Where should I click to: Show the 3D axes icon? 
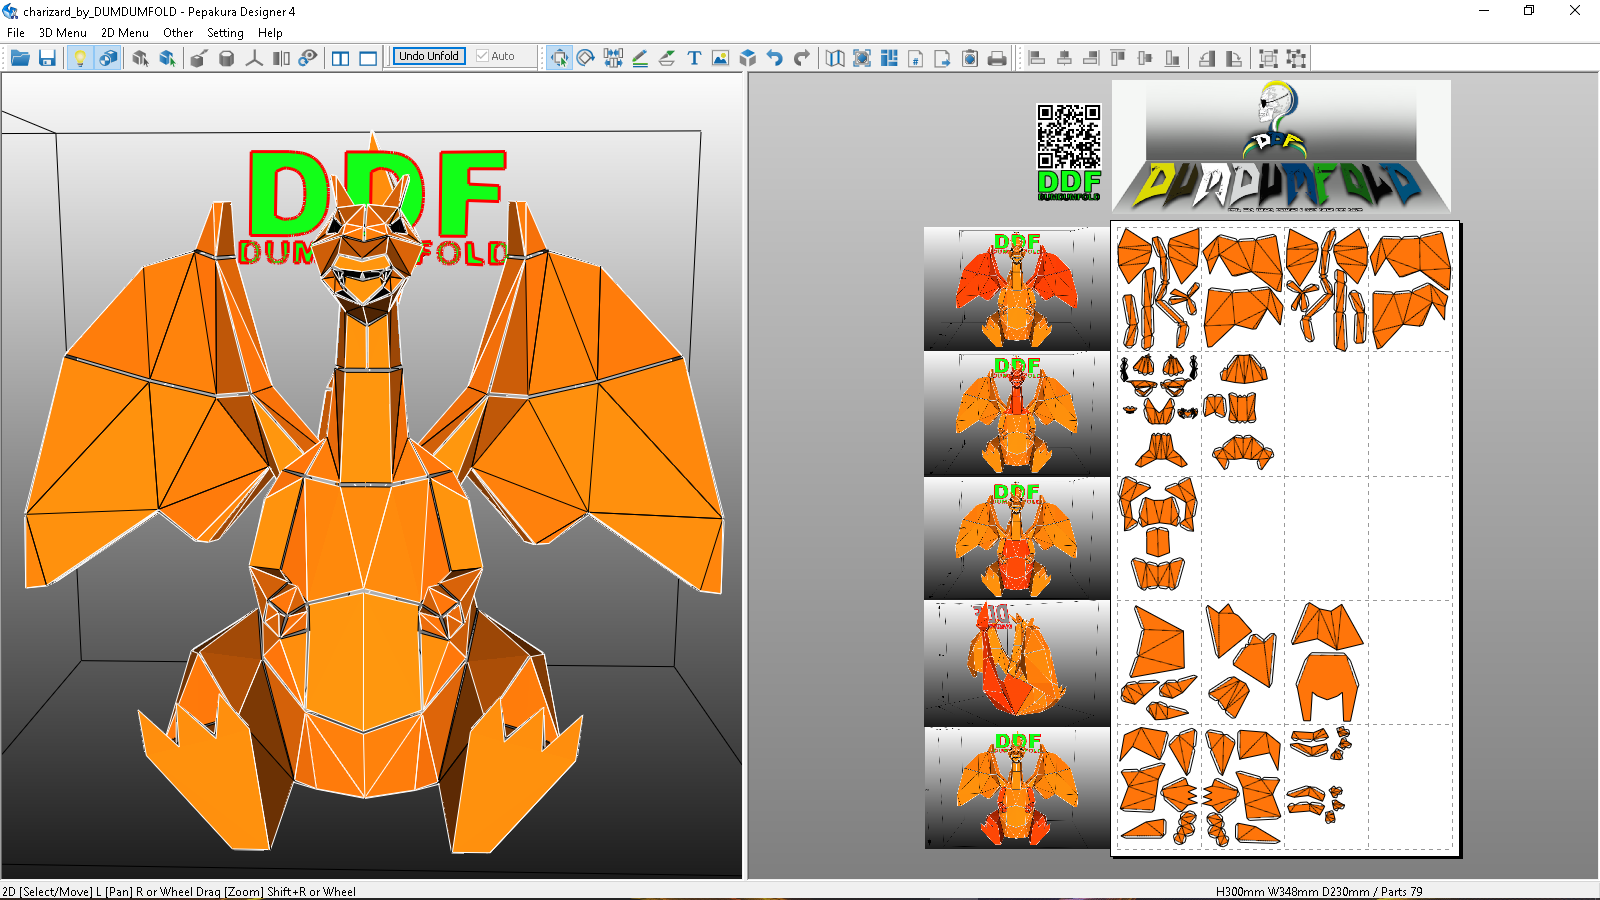tap(254, 58)
